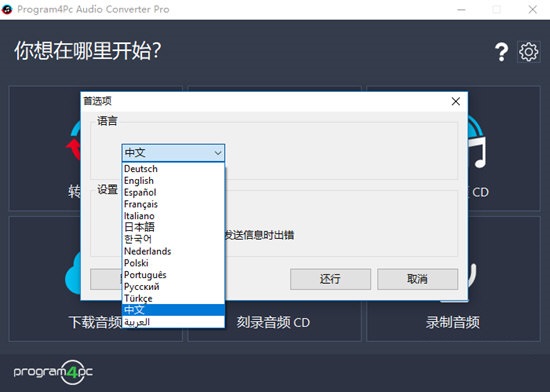
Task: Open the settings gear icon
Action: pyautogui.click(x=529, y=52)
